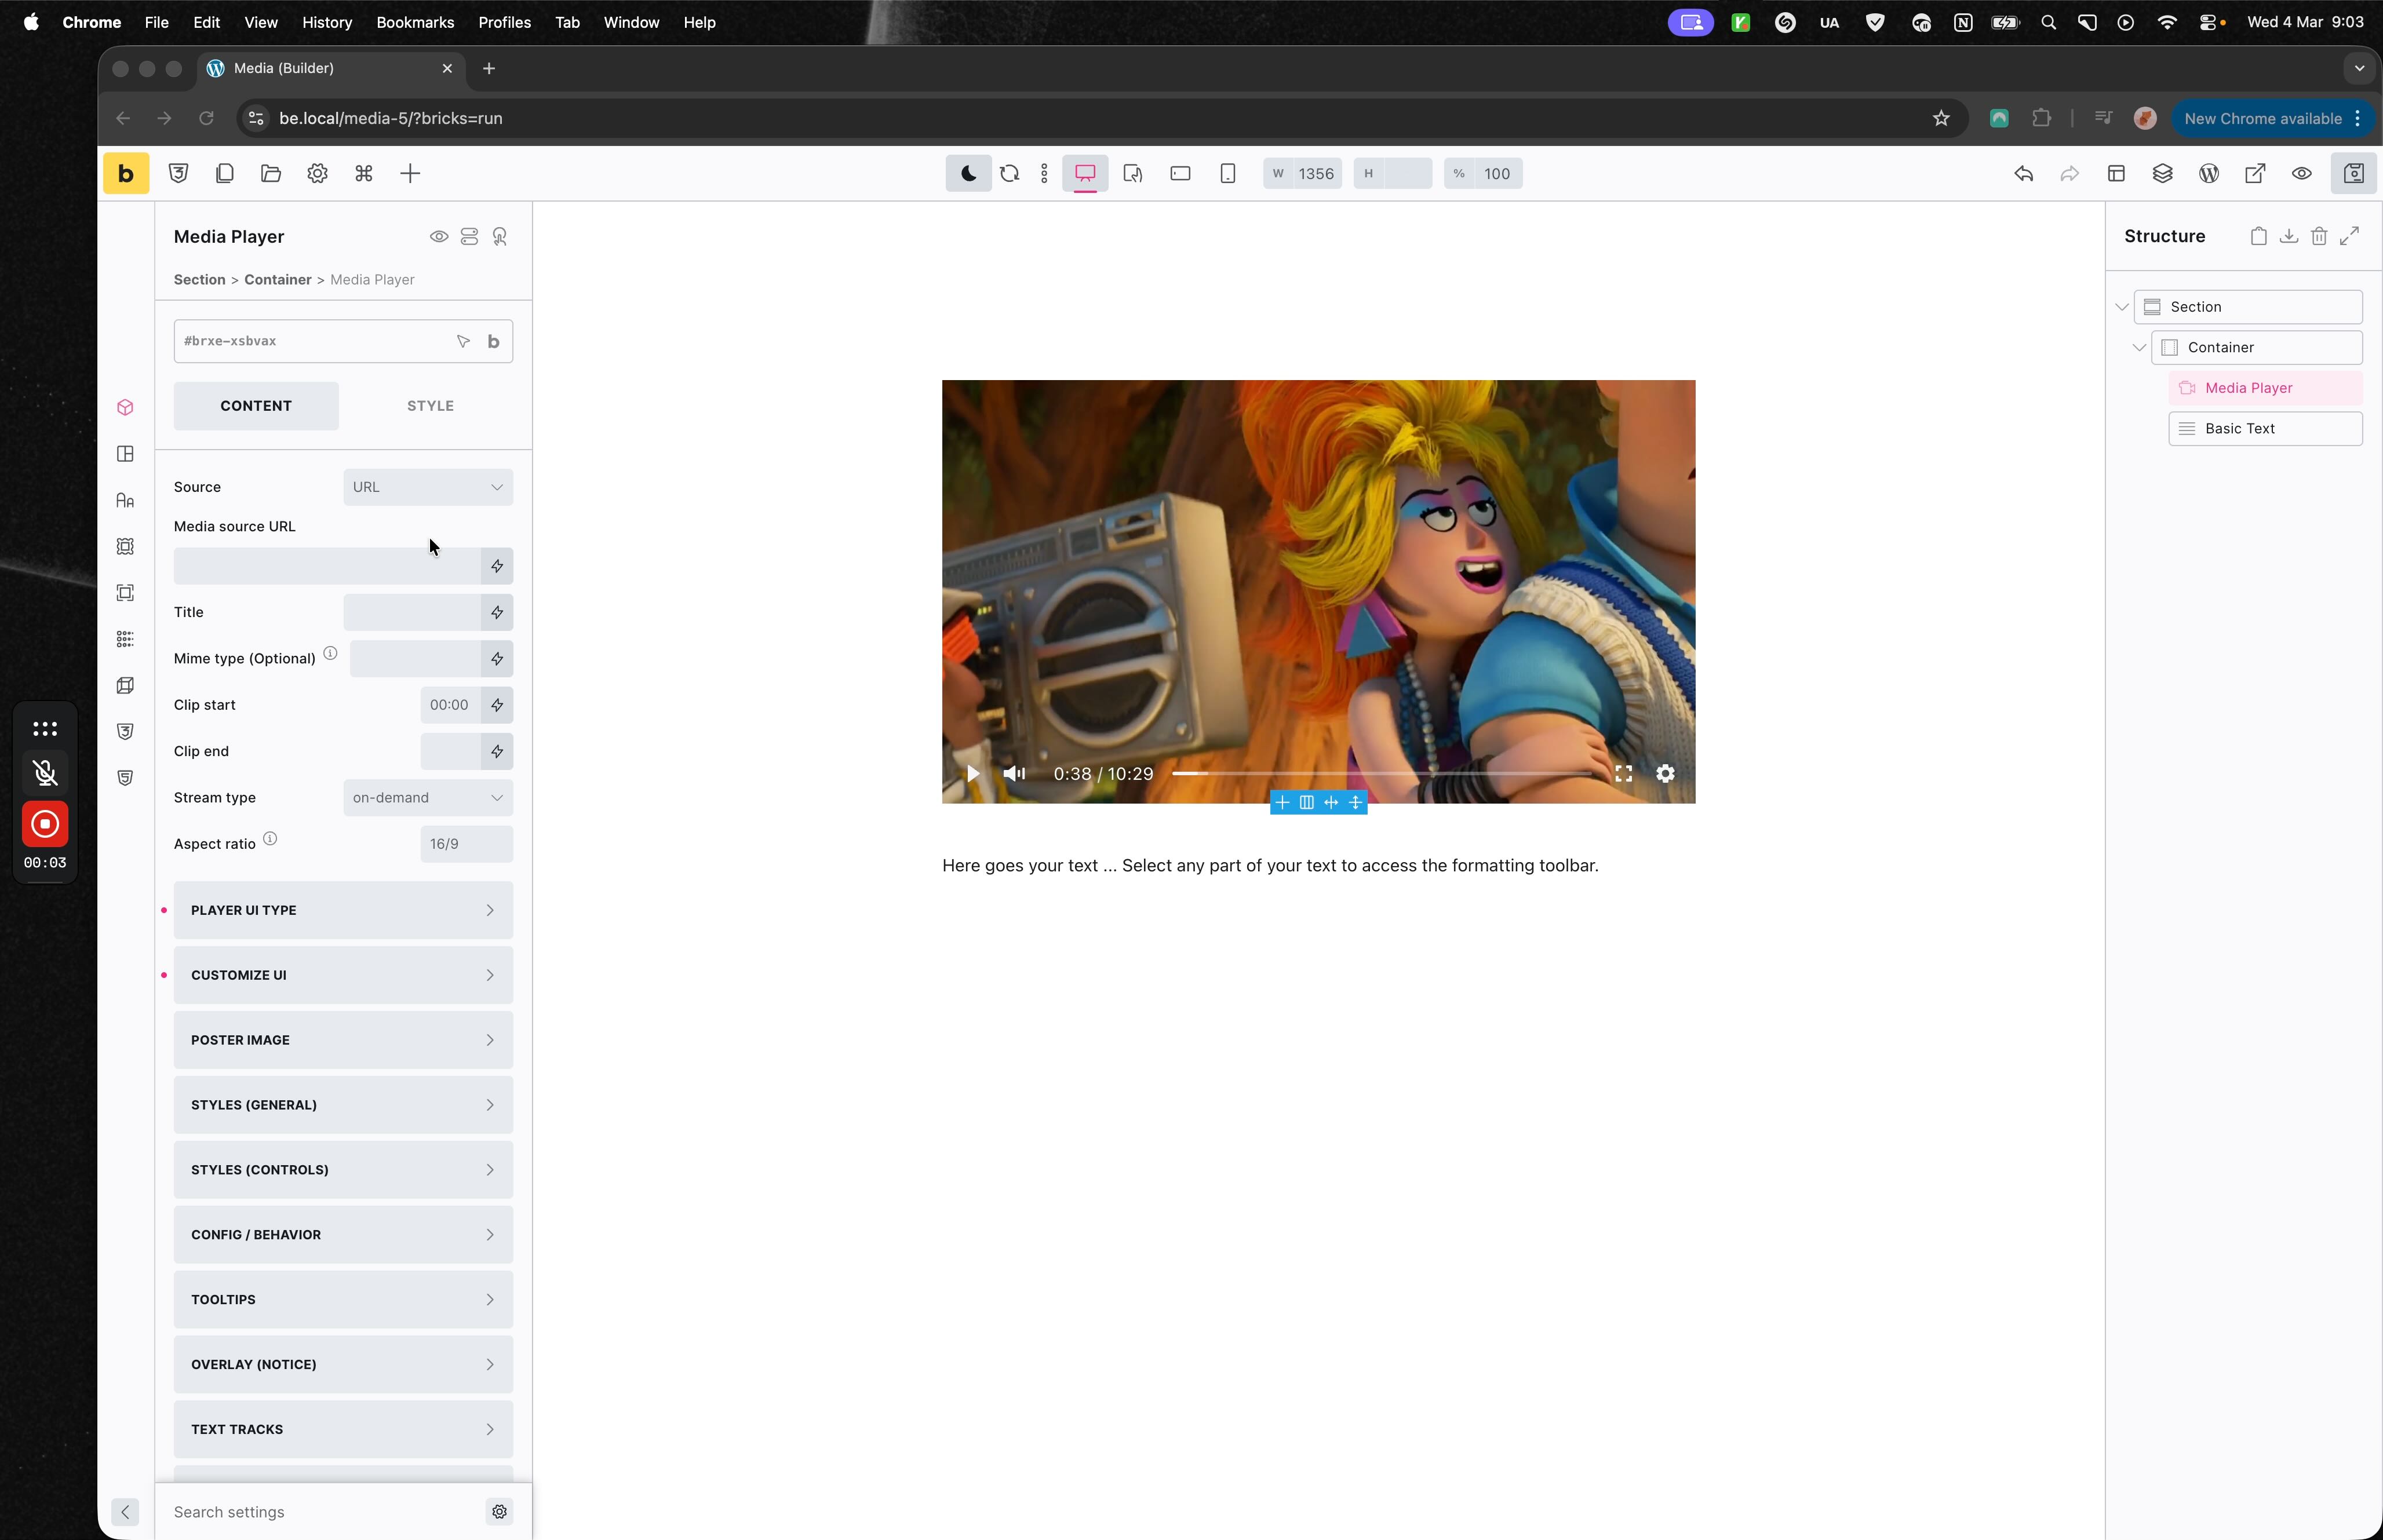Click dynamic data bolt for Title
2383x1540 pixels.
coord(497,613)
